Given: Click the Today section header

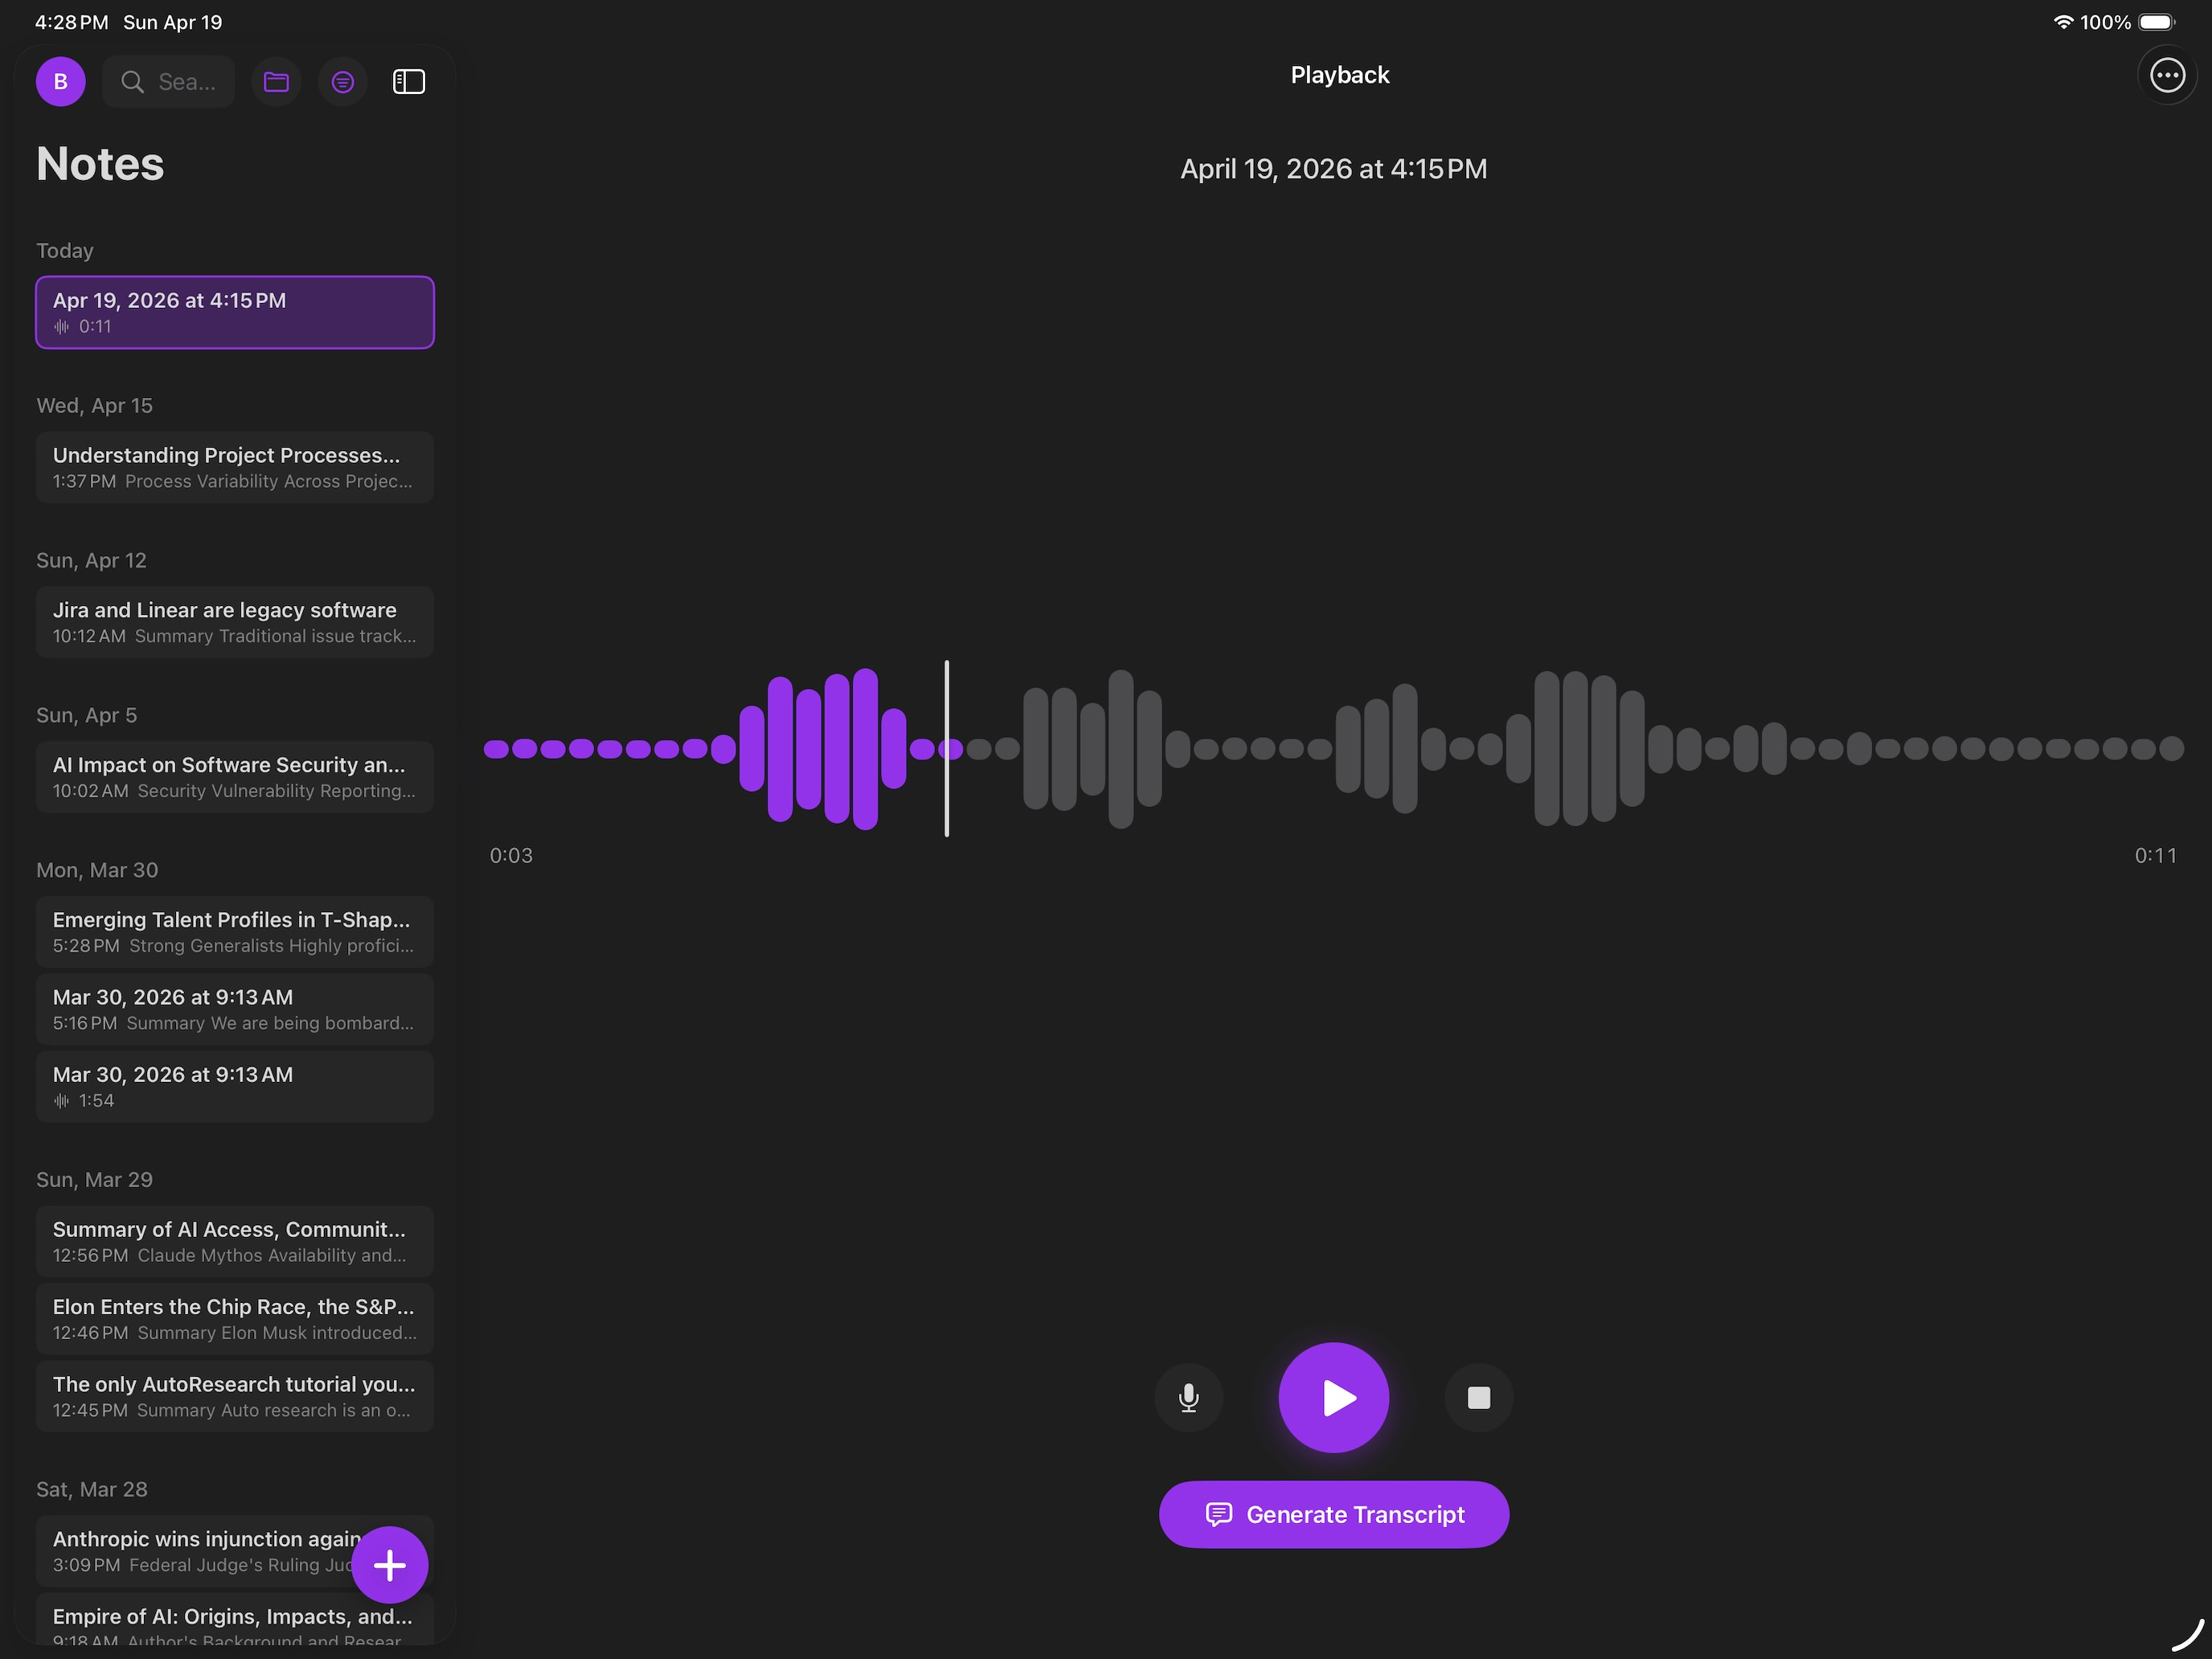Looking at the screenshot, I should tap(65, 250).
